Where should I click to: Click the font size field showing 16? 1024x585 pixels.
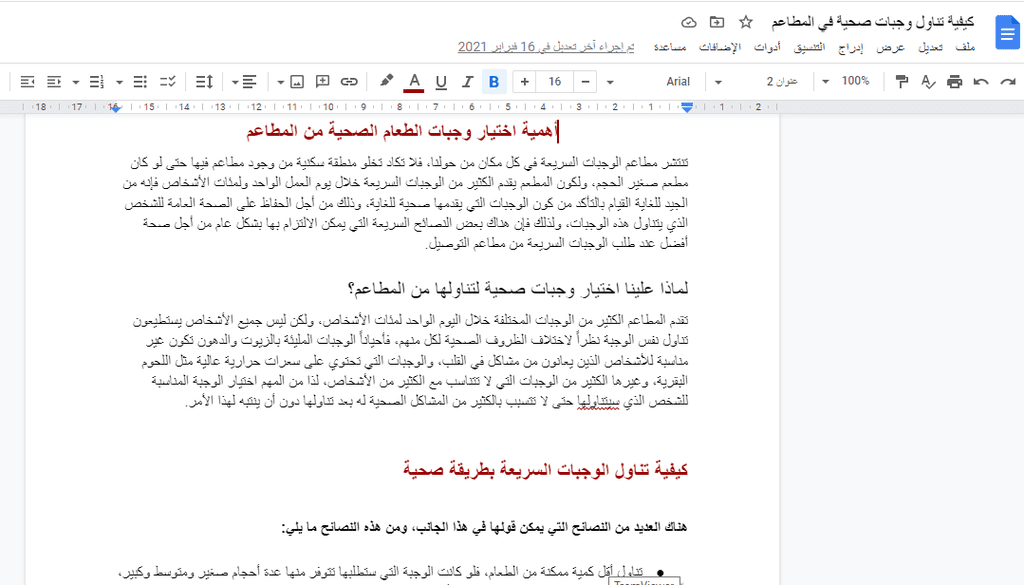pos(554,82)
